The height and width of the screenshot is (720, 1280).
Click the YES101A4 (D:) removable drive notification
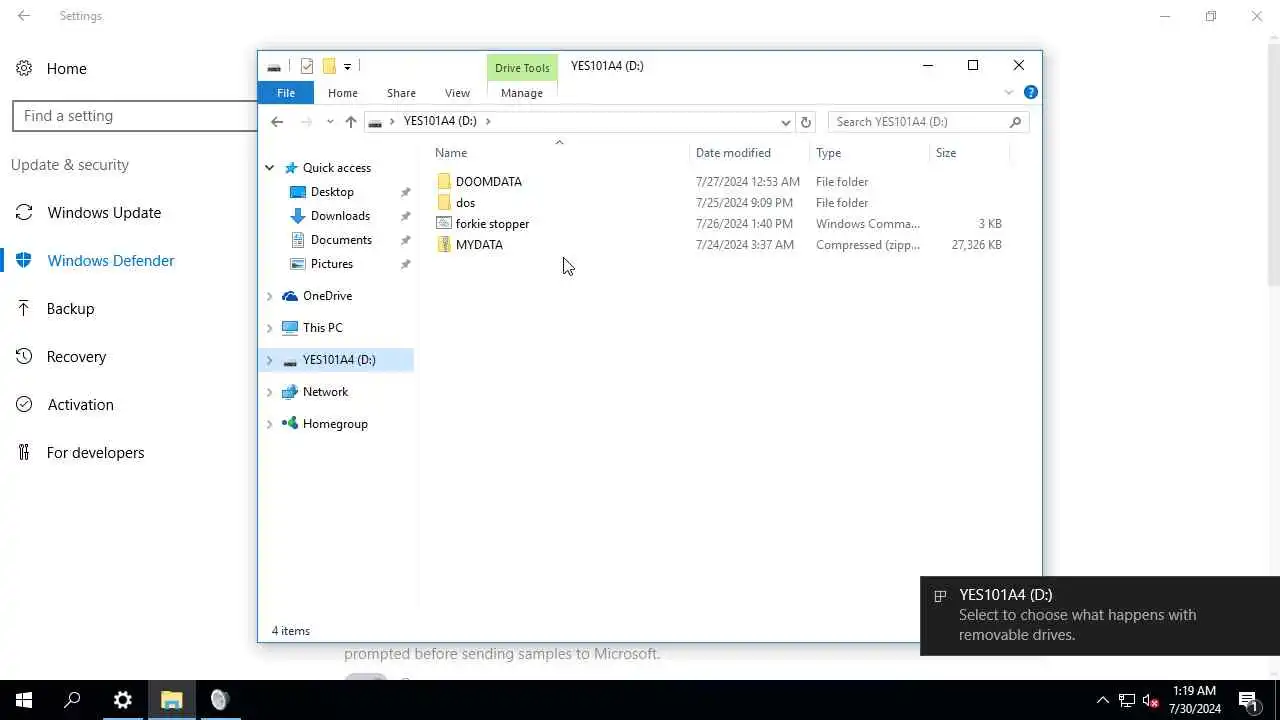(1100, 615)
